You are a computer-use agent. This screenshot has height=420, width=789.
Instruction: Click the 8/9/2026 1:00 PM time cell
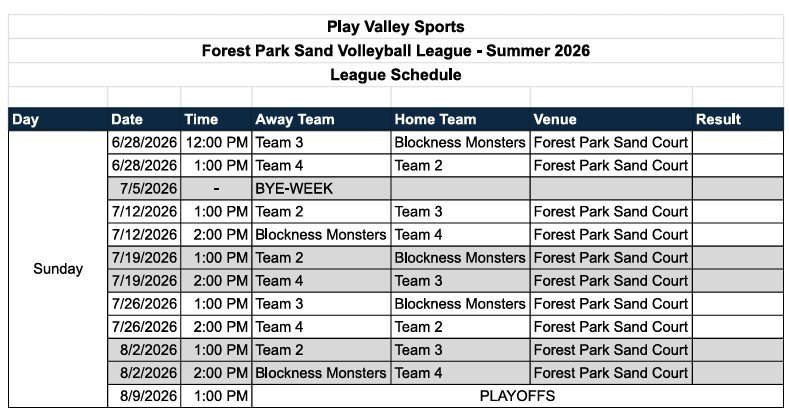(216, 396)
